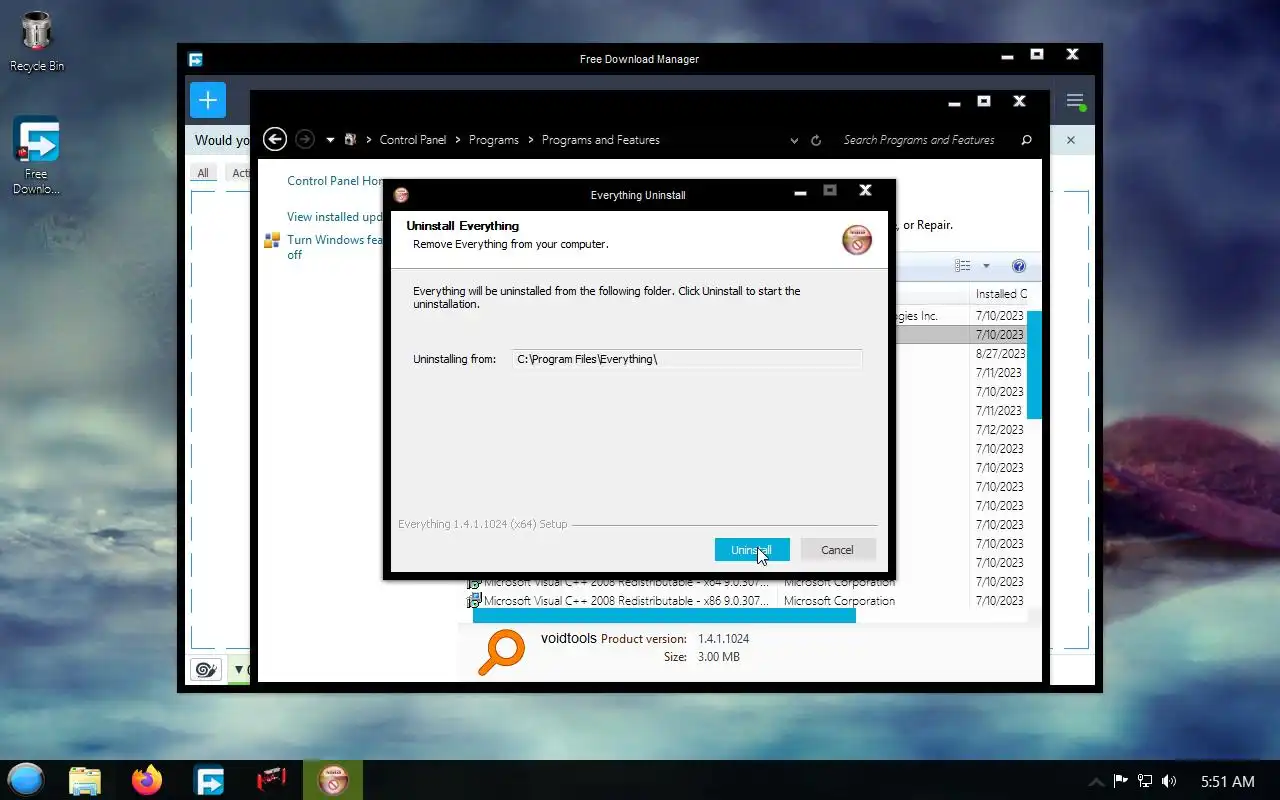
Task: Open the recent locations dropdown in Control Panel
Action: click(x=330, y=140)
